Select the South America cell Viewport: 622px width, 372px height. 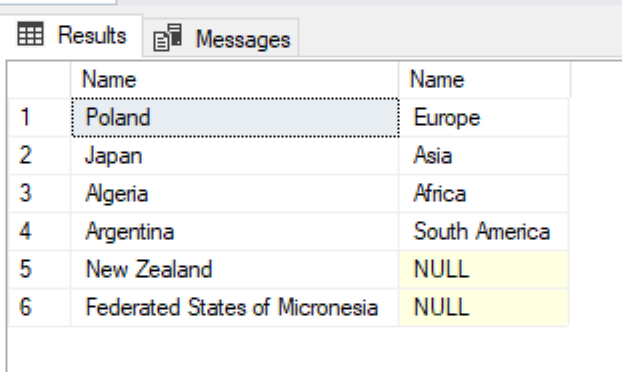484,232
